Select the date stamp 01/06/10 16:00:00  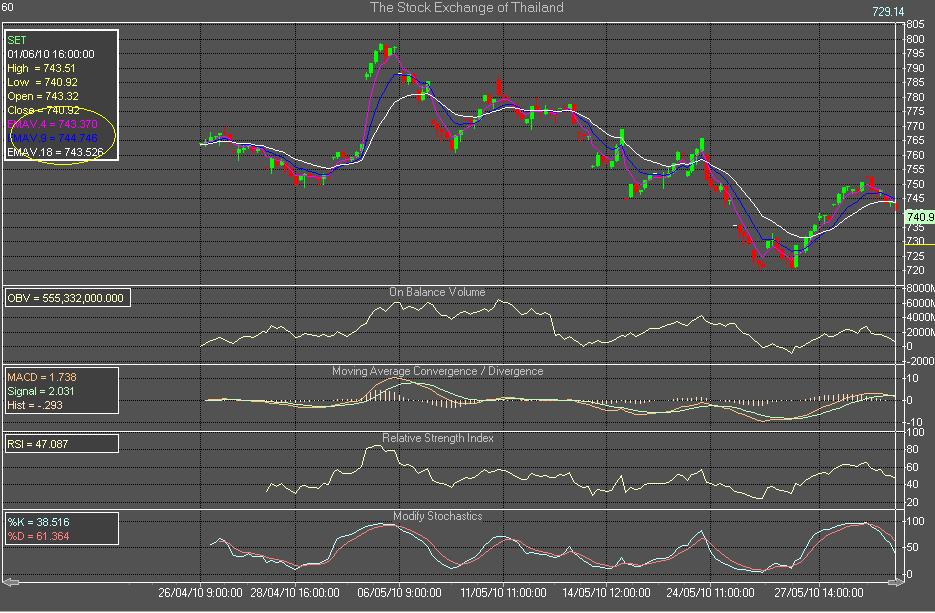point(51,54)
